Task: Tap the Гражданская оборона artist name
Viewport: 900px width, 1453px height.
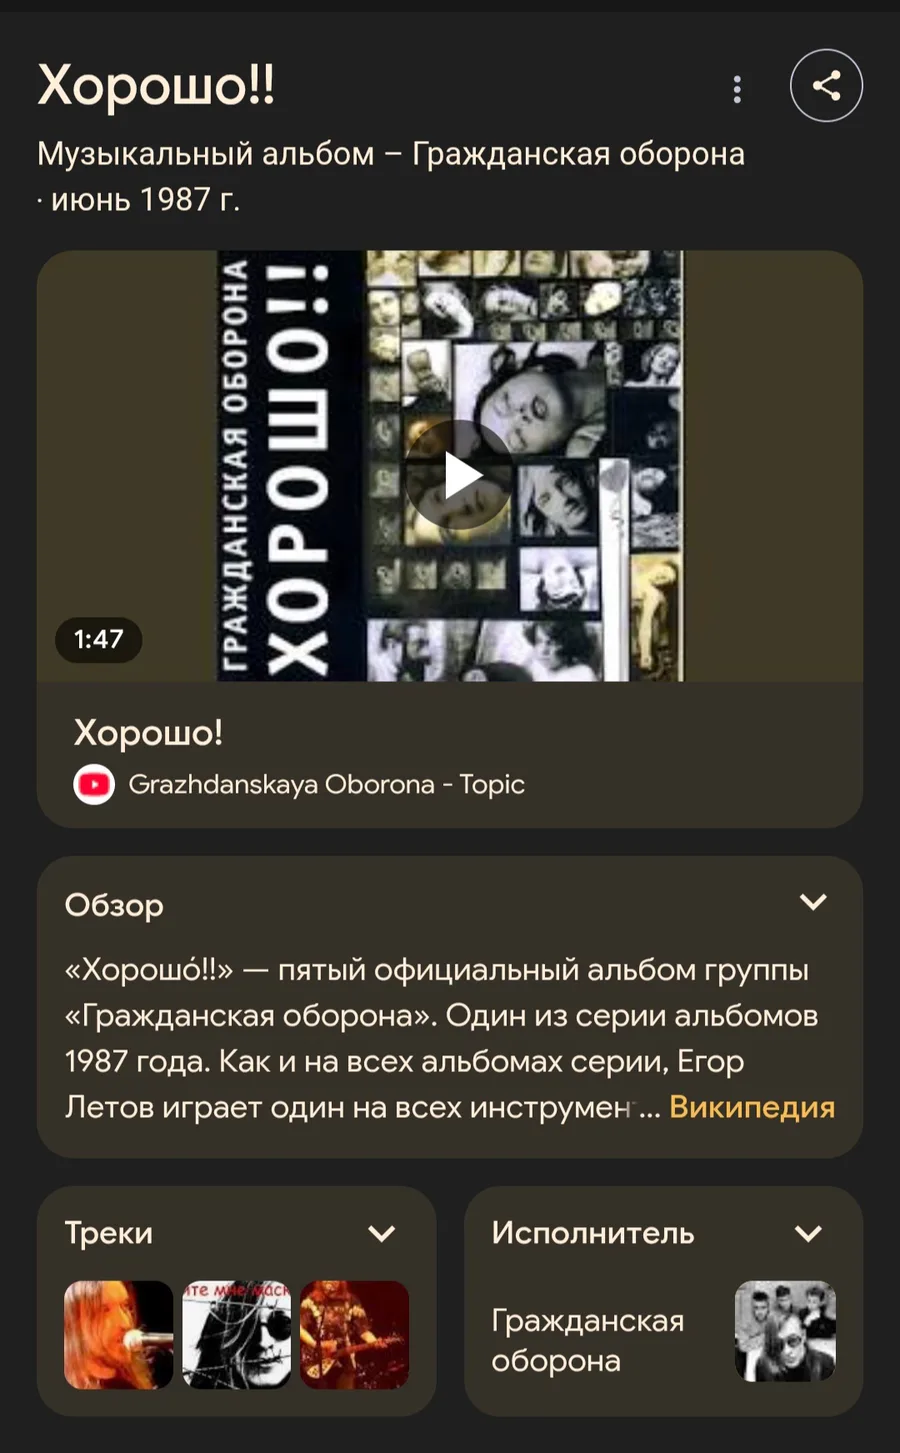Action: 588,1340
